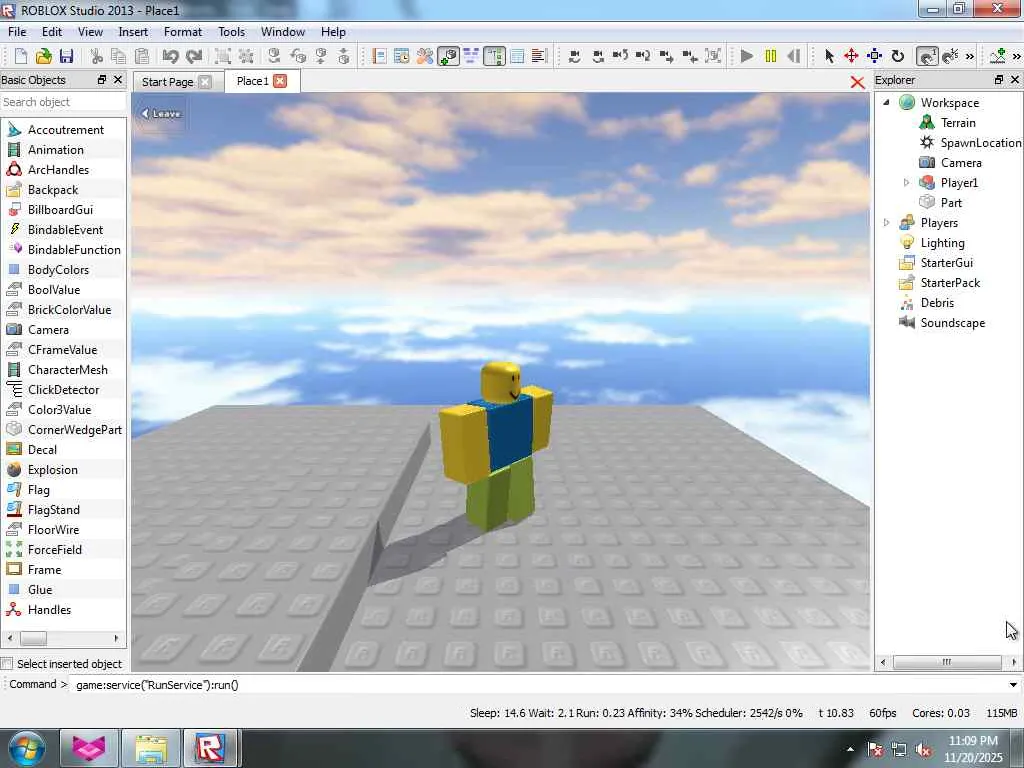This screenshot has width=1024, height=768.
Task: Click the Search object field
Action: click(63, 102)
